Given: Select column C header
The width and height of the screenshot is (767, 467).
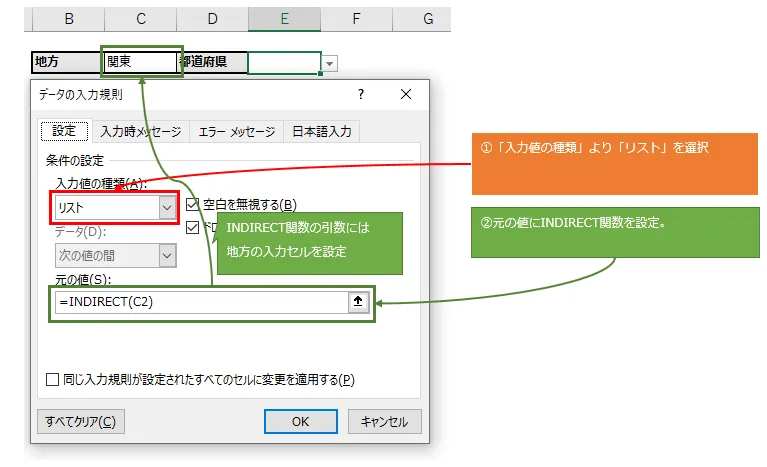Looking at the screenshot, I should [141, 19].
